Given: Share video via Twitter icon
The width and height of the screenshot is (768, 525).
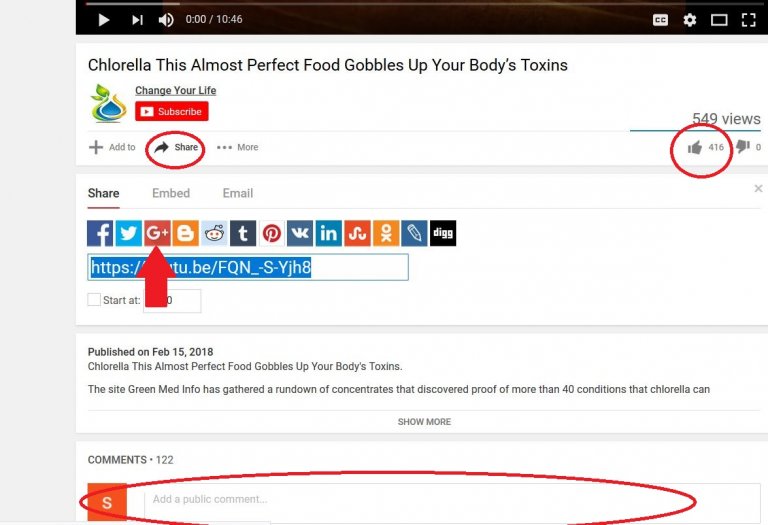Looking at the screenshot, I should [x=128, y=233].
